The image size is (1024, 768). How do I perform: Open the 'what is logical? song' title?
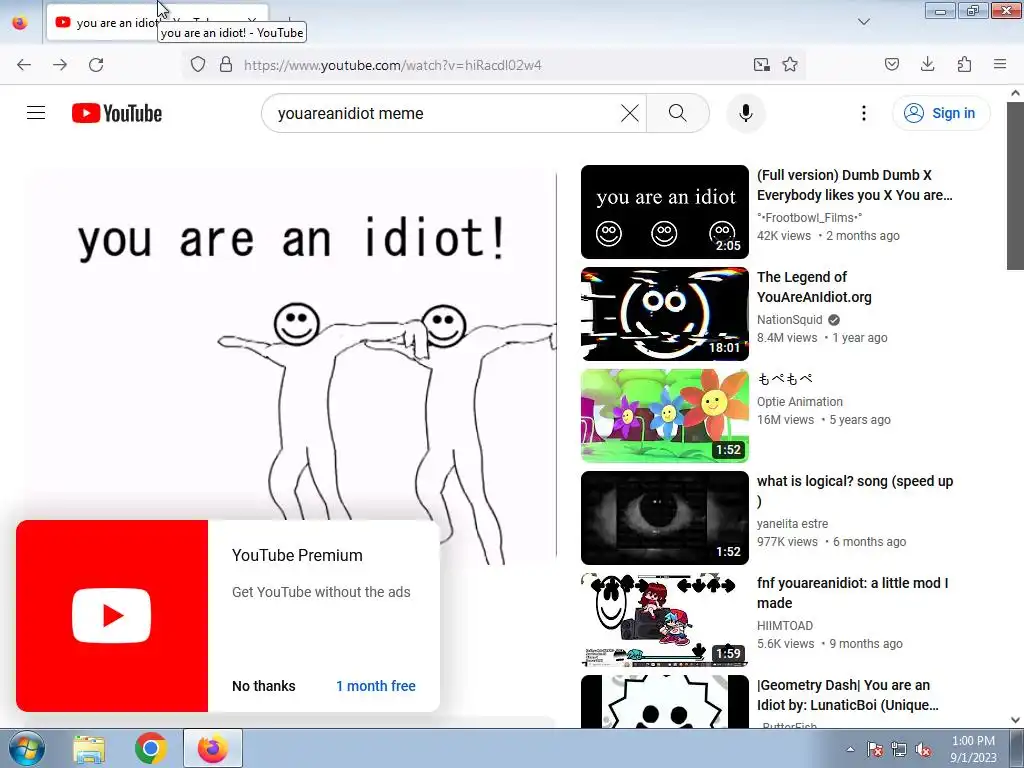coord(855,490)
